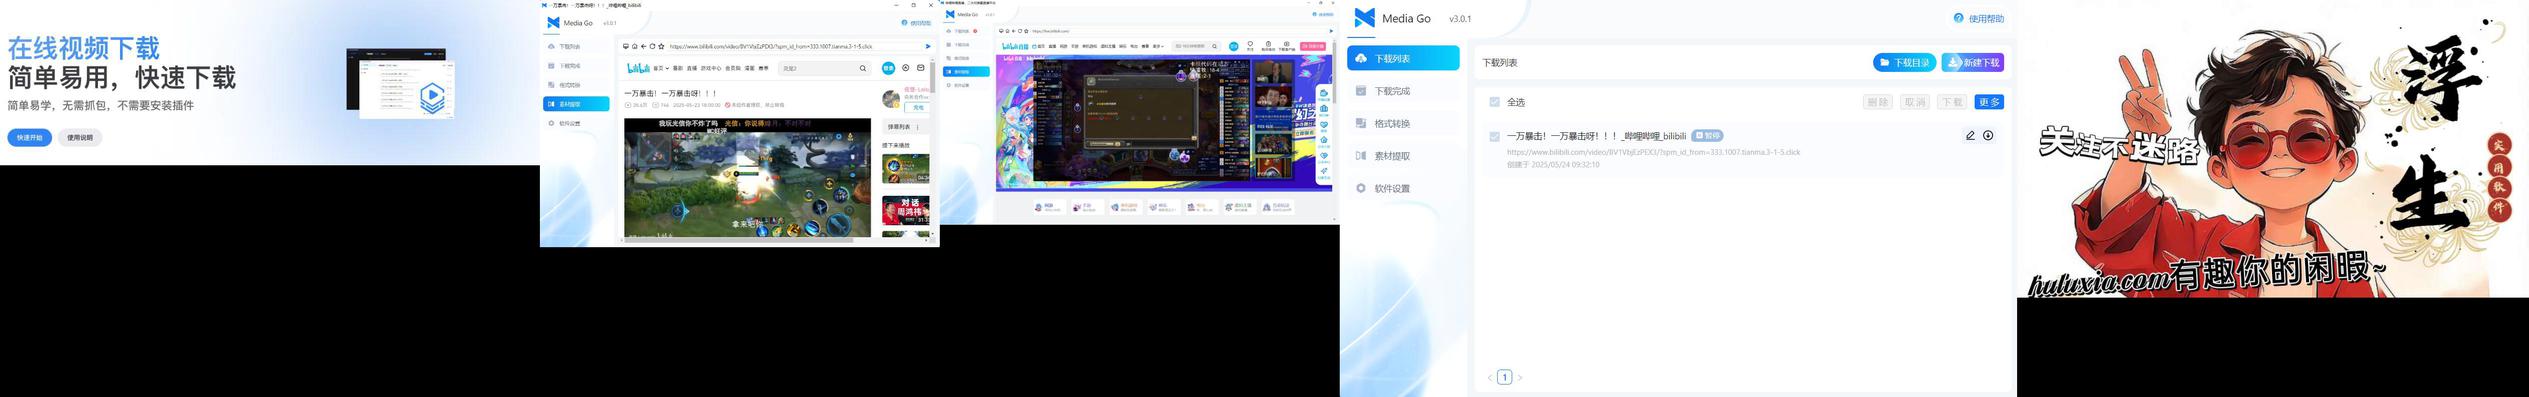Select the 格式转换 sidebar icon

(1361, 123)
